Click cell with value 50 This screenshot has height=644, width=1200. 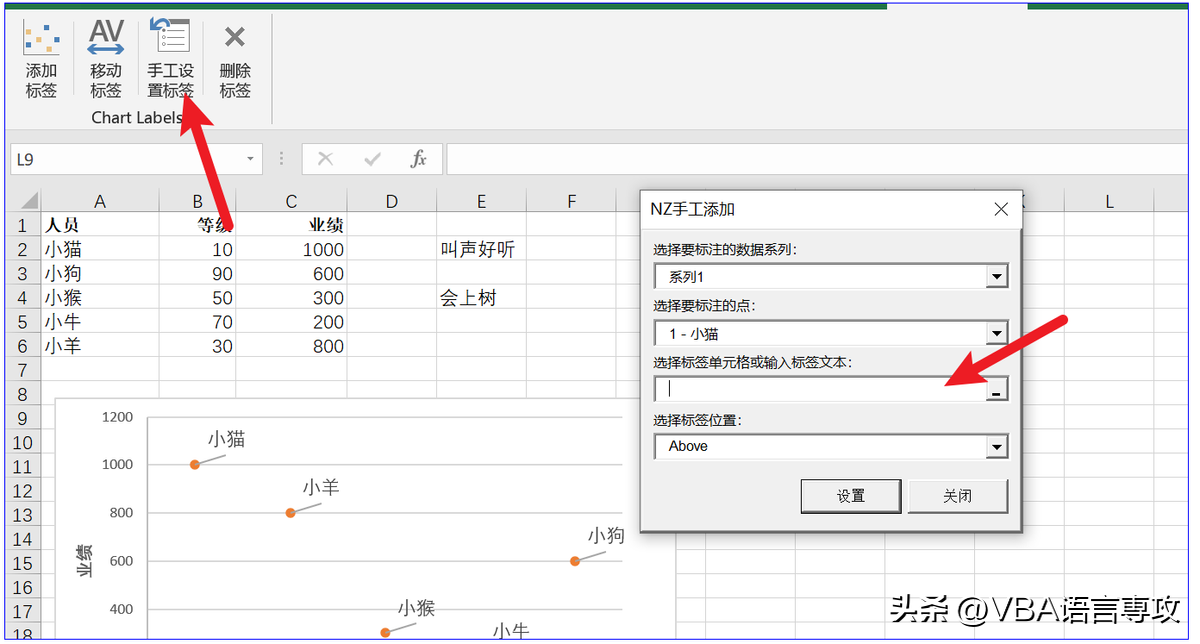[197, 298]
